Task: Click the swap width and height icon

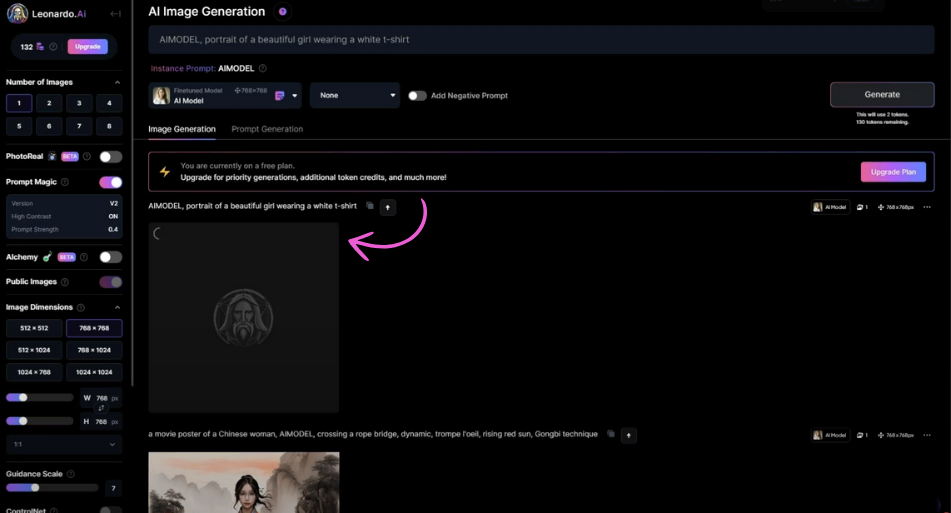Action: coord(101,409)
